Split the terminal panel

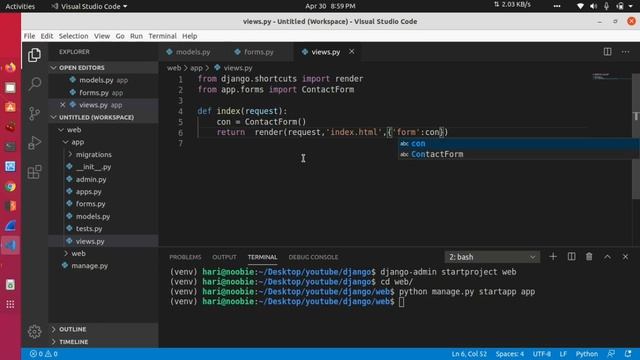coord(571,257)
